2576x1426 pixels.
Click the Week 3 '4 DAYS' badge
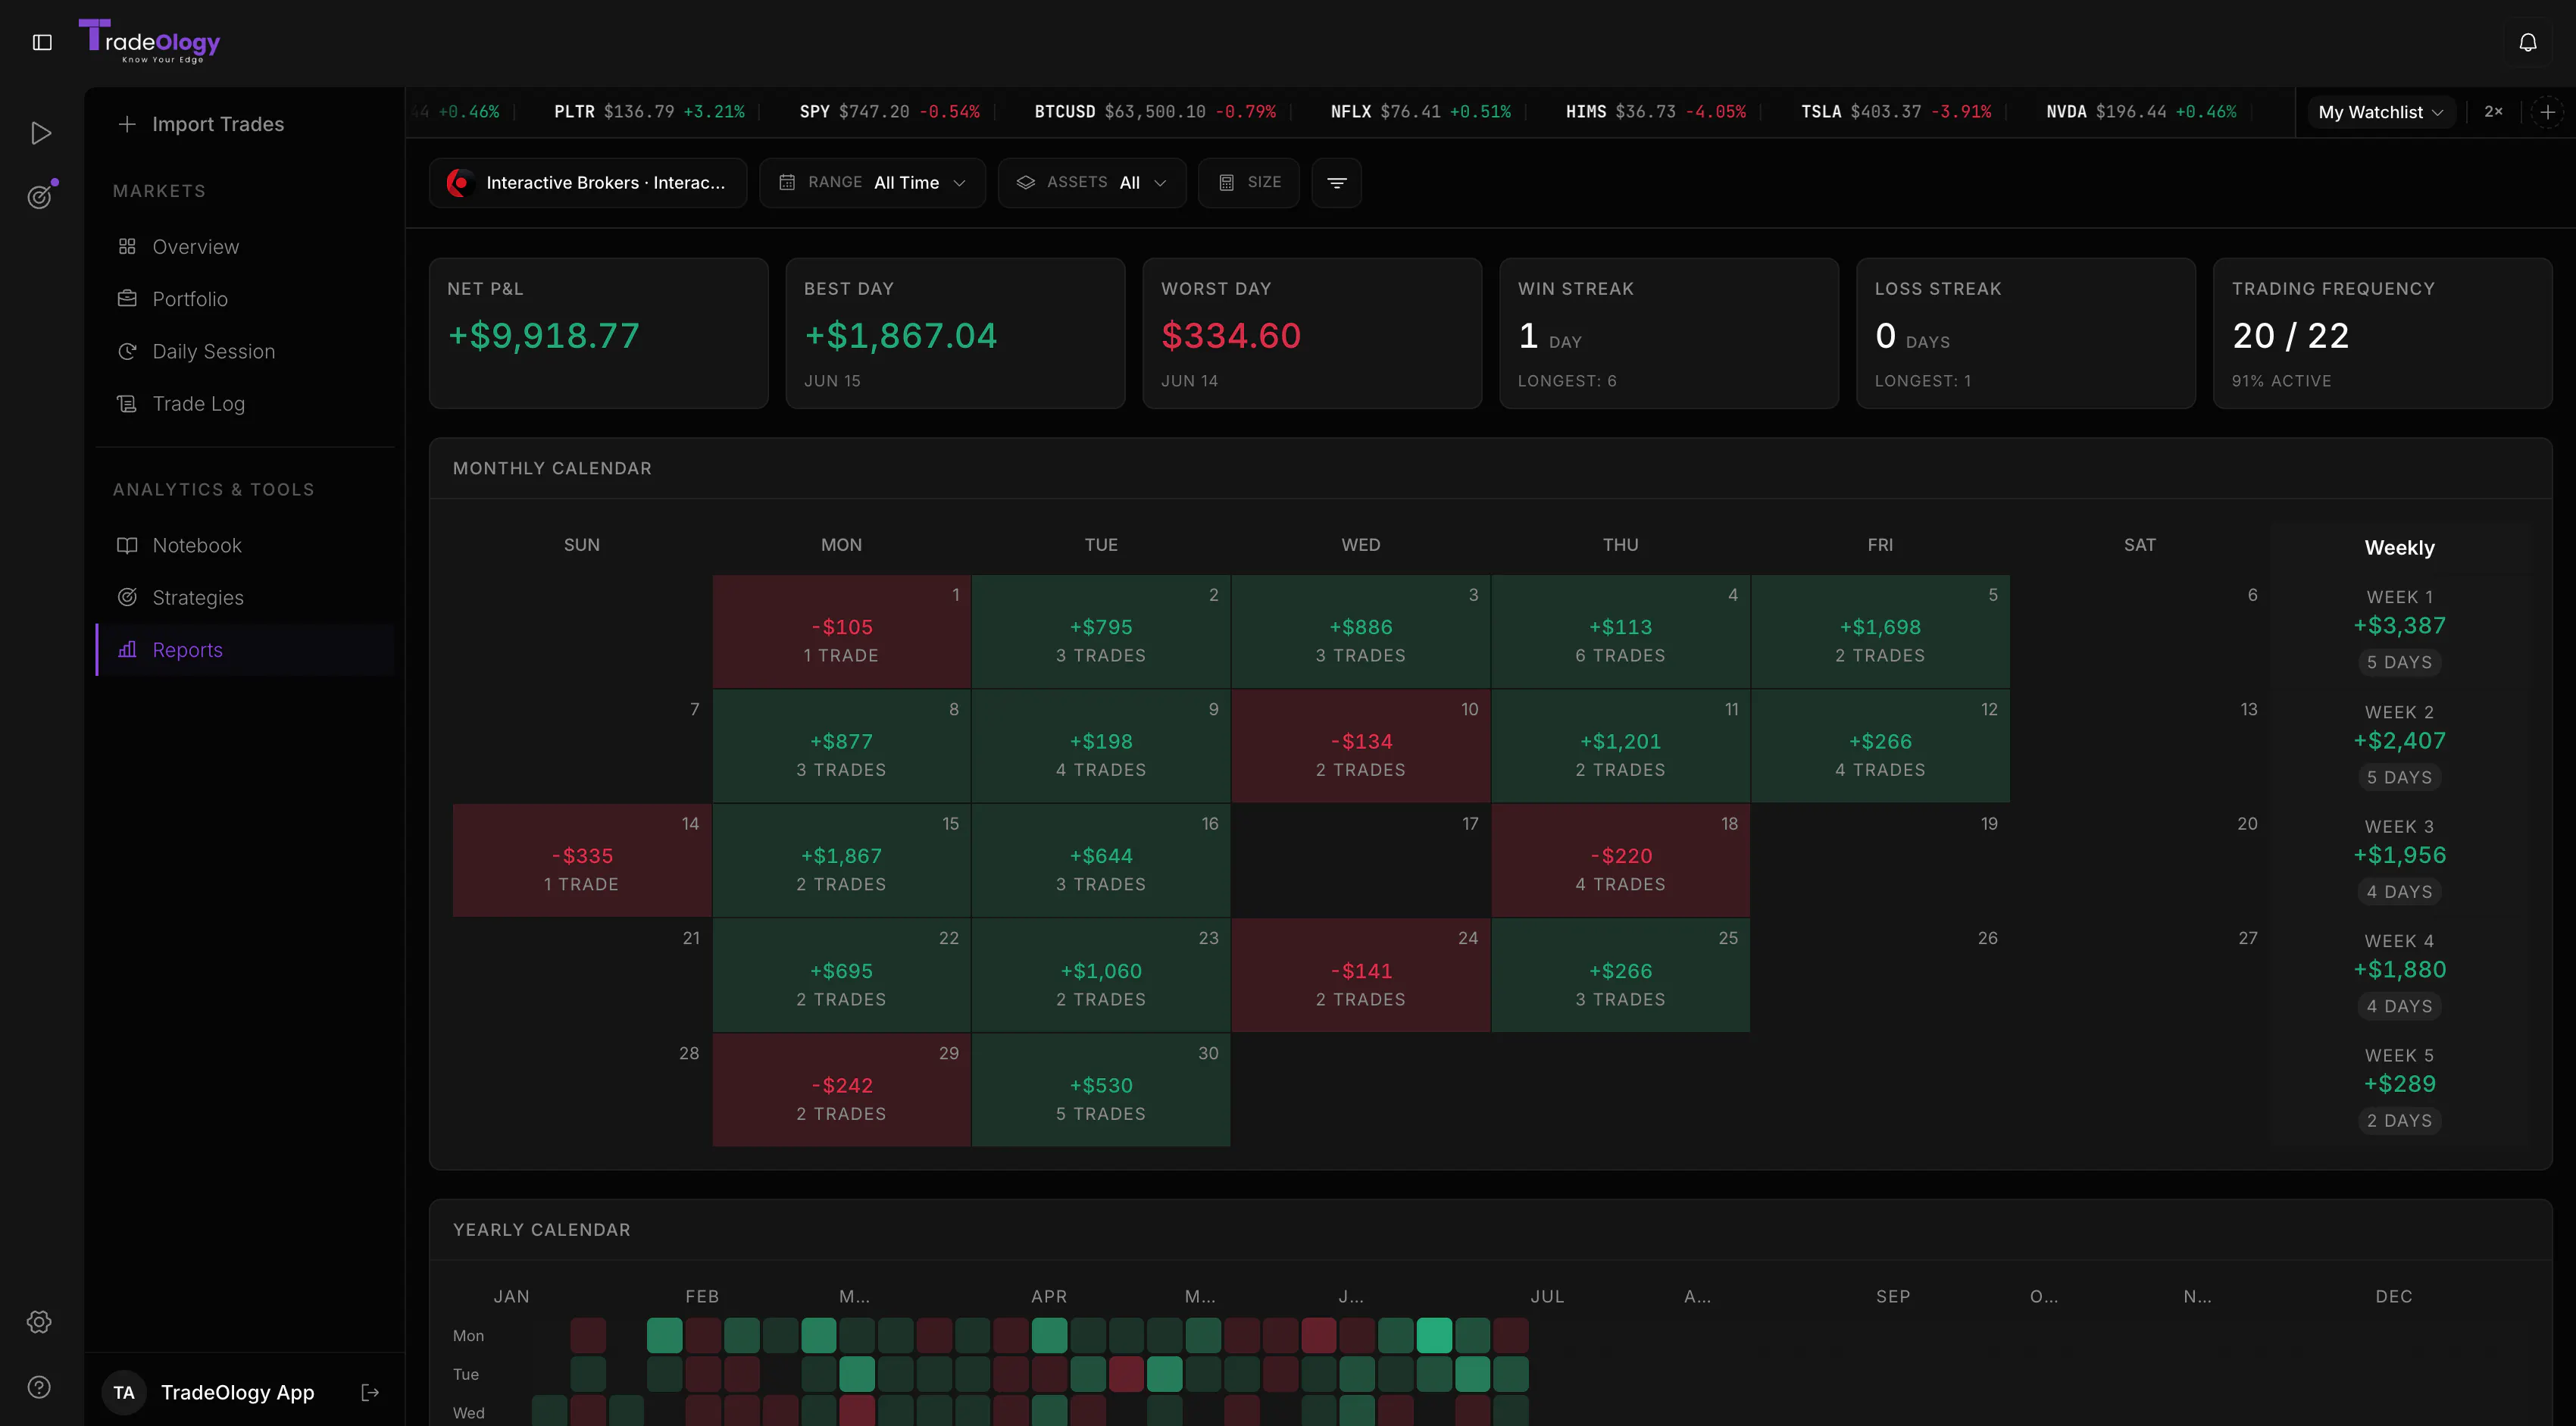2399,891
